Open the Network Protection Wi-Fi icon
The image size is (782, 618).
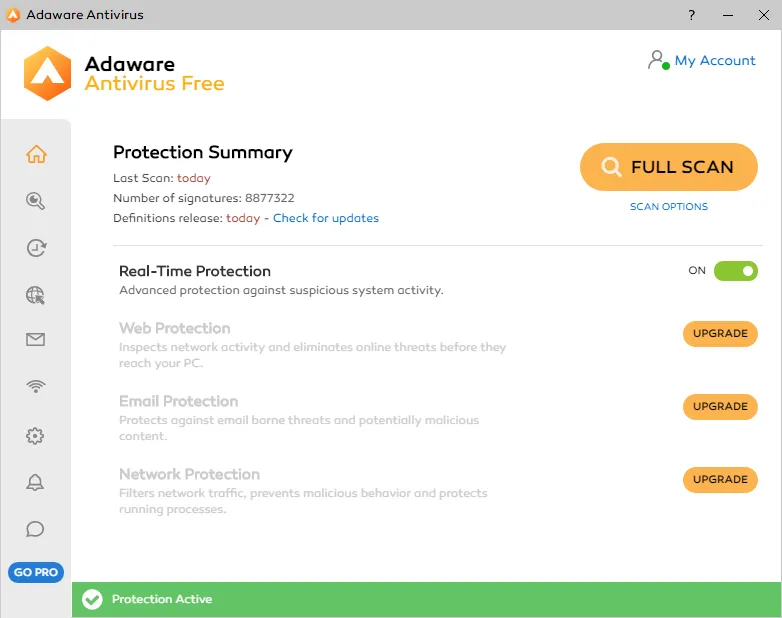pos(36,387)
